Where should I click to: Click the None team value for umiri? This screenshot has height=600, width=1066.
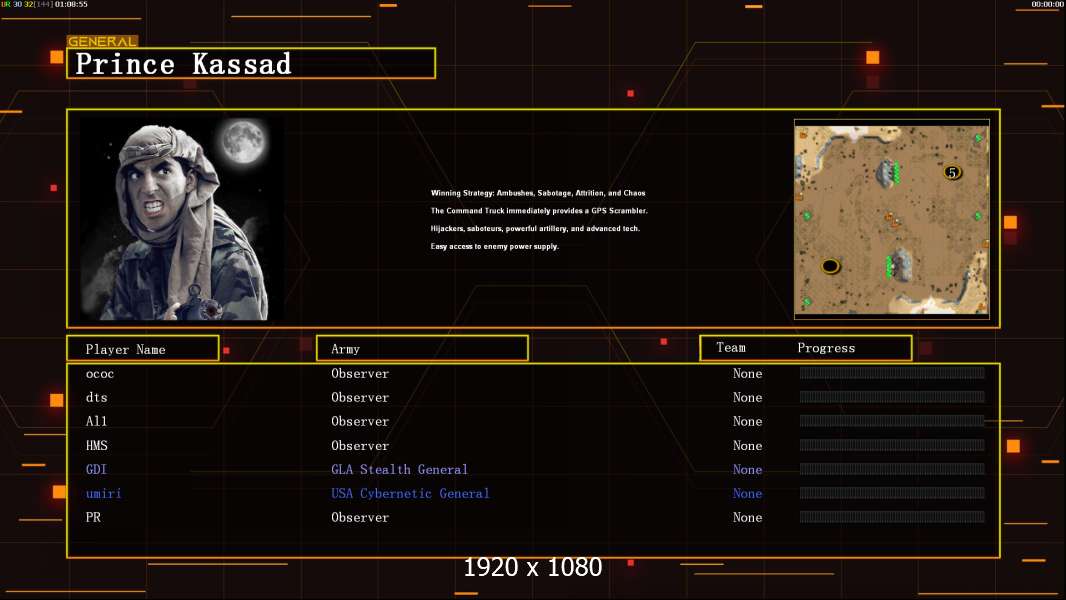point(747,493)
